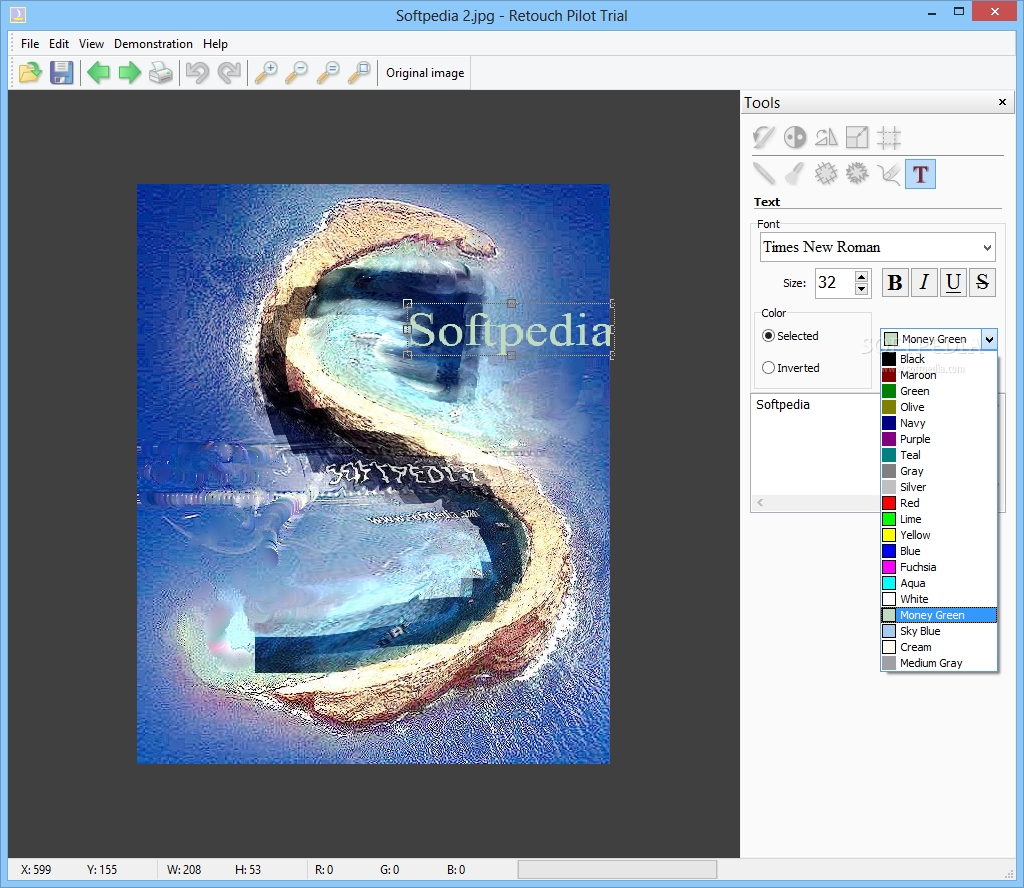This screenshot has width=1024, height=888.
Task: Open the Help menu
Action: point(215,44)
